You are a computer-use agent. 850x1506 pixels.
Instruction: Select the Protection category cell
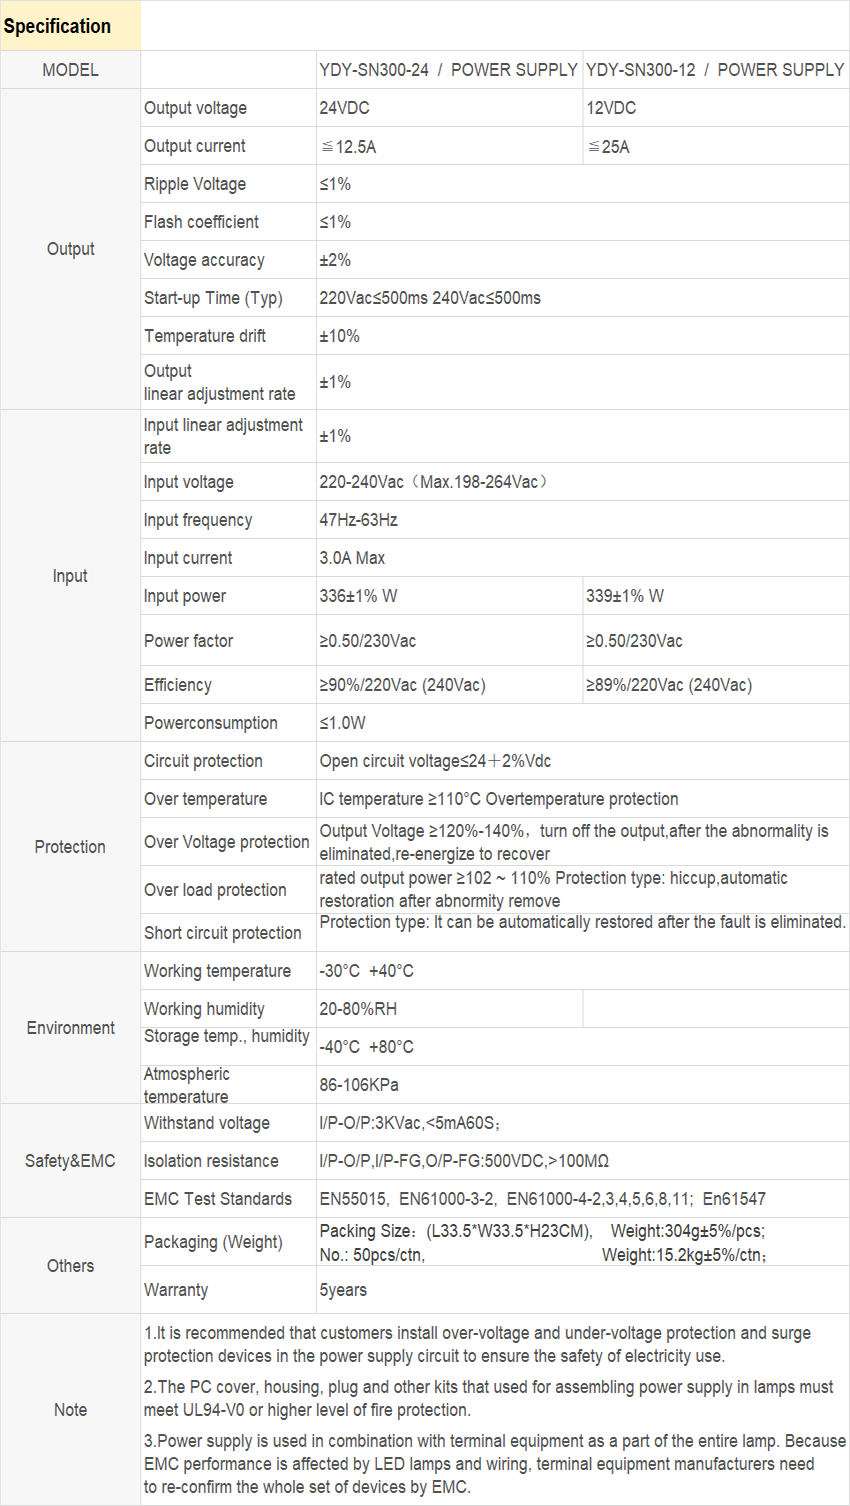pyautogui.click(x=70, y=847)
